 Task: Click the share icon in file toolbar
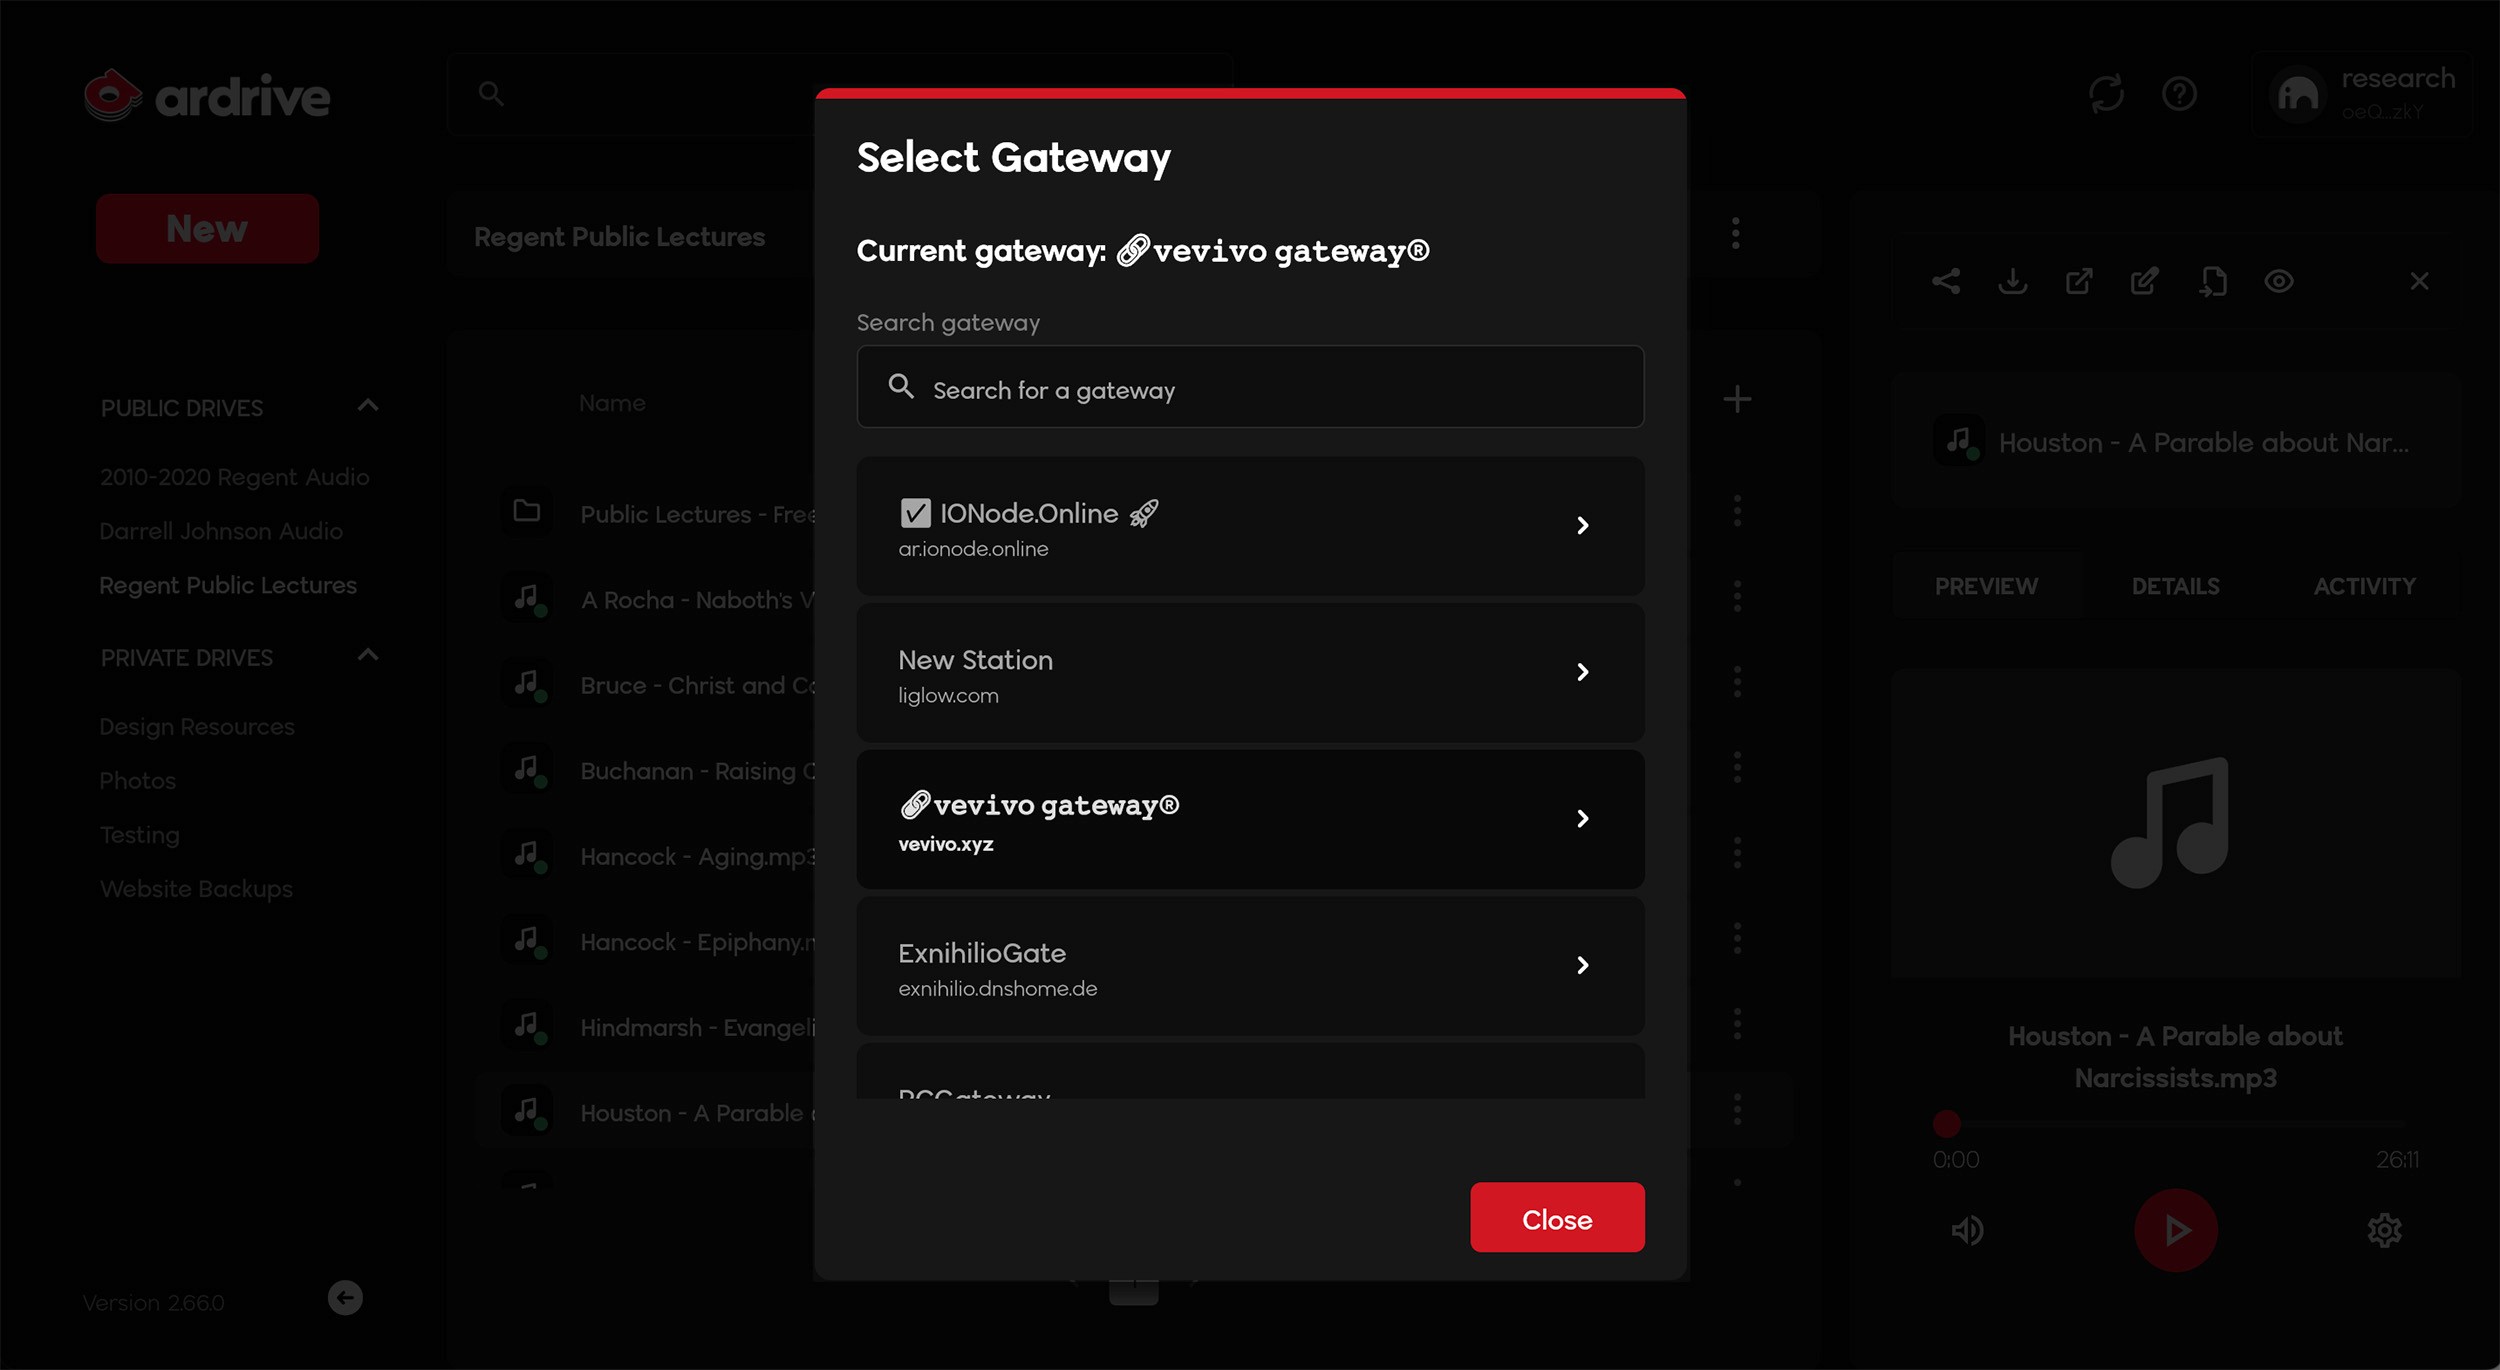pyautogui.click(x=1946, y=281)
